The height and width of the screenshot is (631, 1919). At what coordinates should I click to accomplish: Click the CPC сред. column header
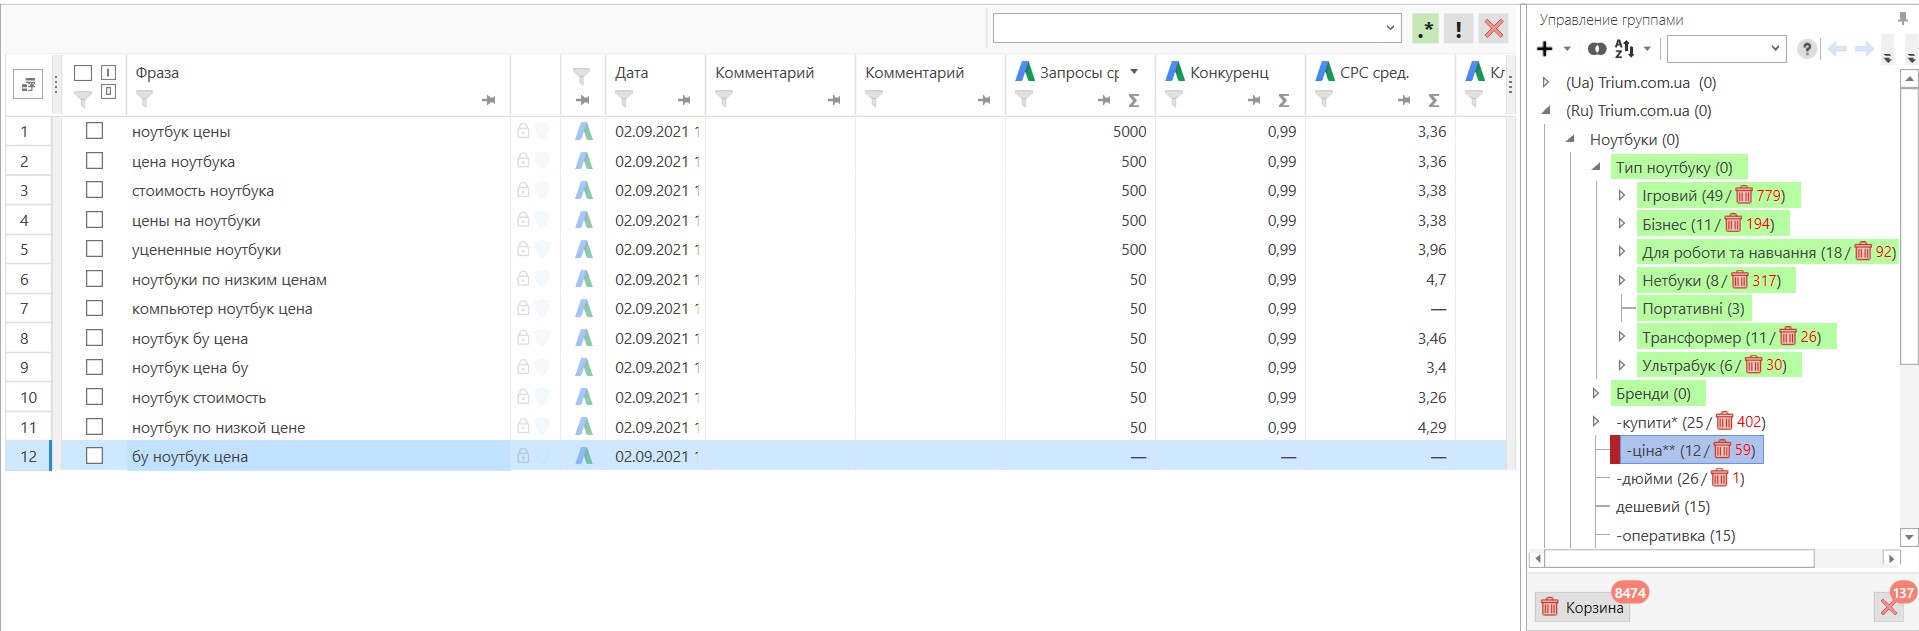tap(1374, 73)
